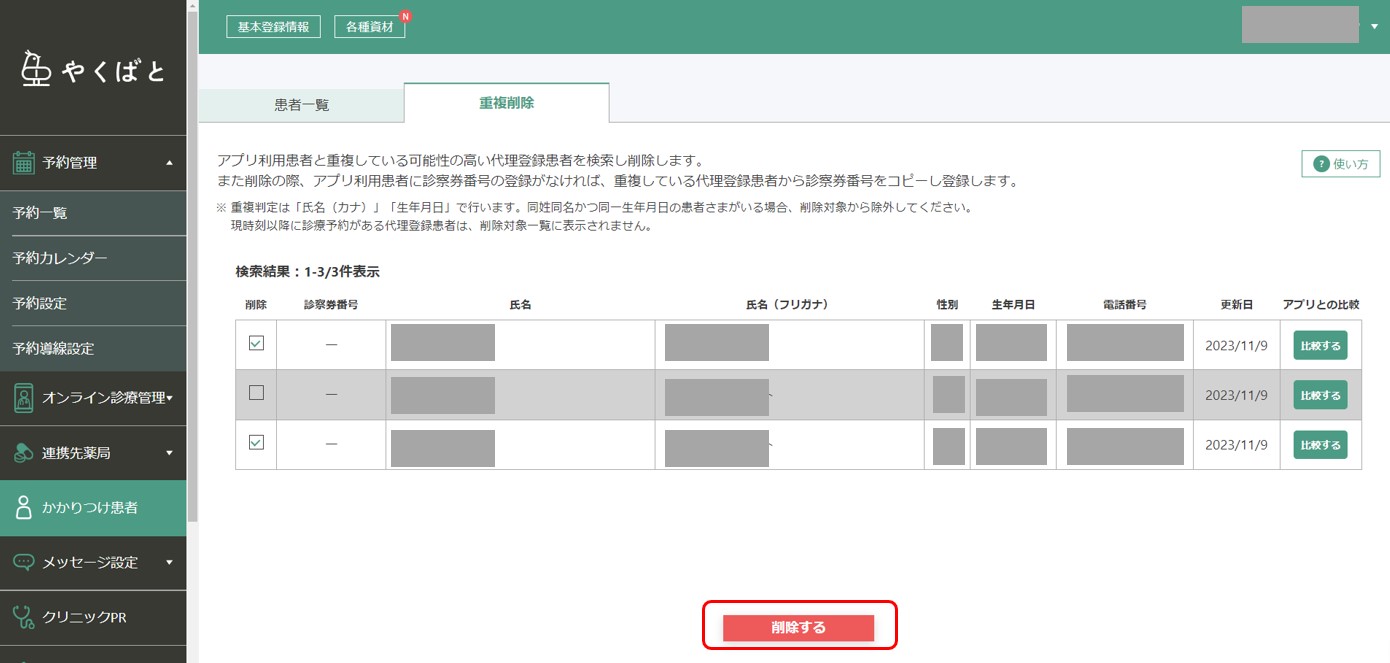Open 予約導線設定 in the sidebar

pyautogui.click(x=93, y=348)
